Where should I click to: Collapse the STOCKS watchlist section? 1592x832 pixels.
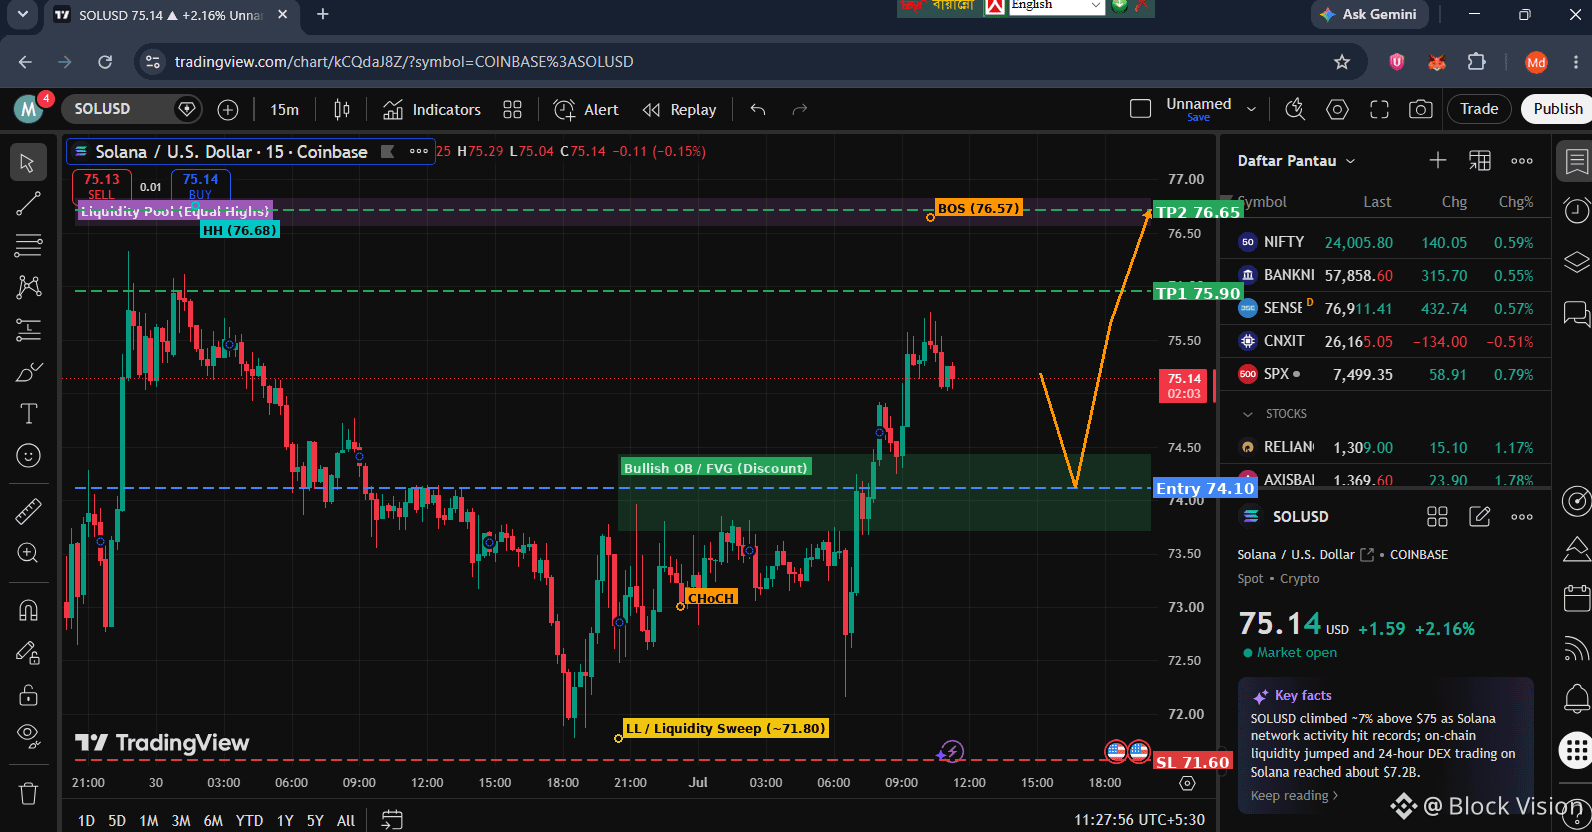(x=1247, y=413)
